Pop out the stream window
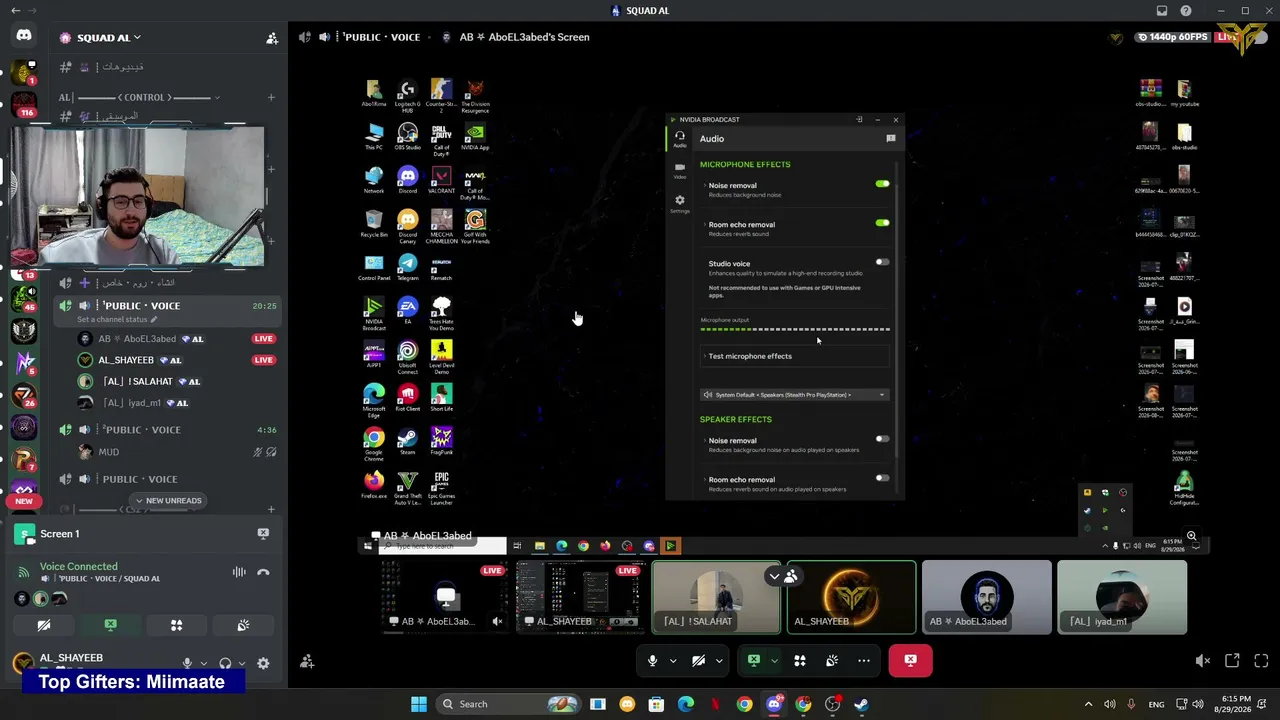Viewport: 1280px width, 720px height. pyautogui.click(x=1232, y=661)
